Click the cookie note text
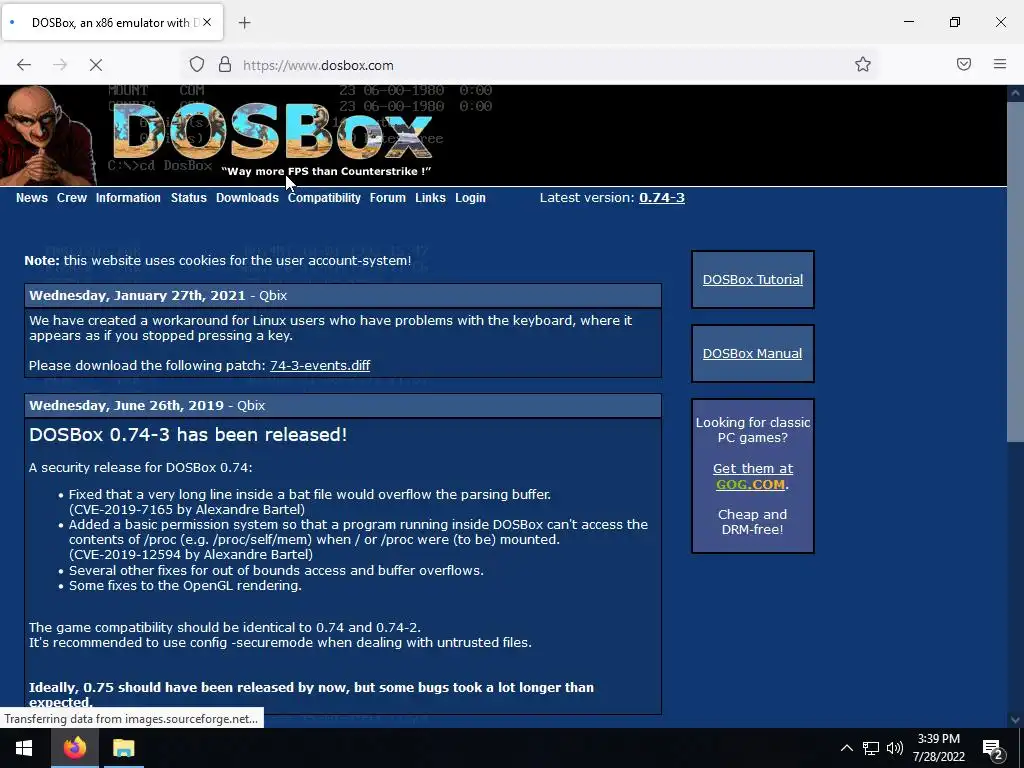 [218, 261]
